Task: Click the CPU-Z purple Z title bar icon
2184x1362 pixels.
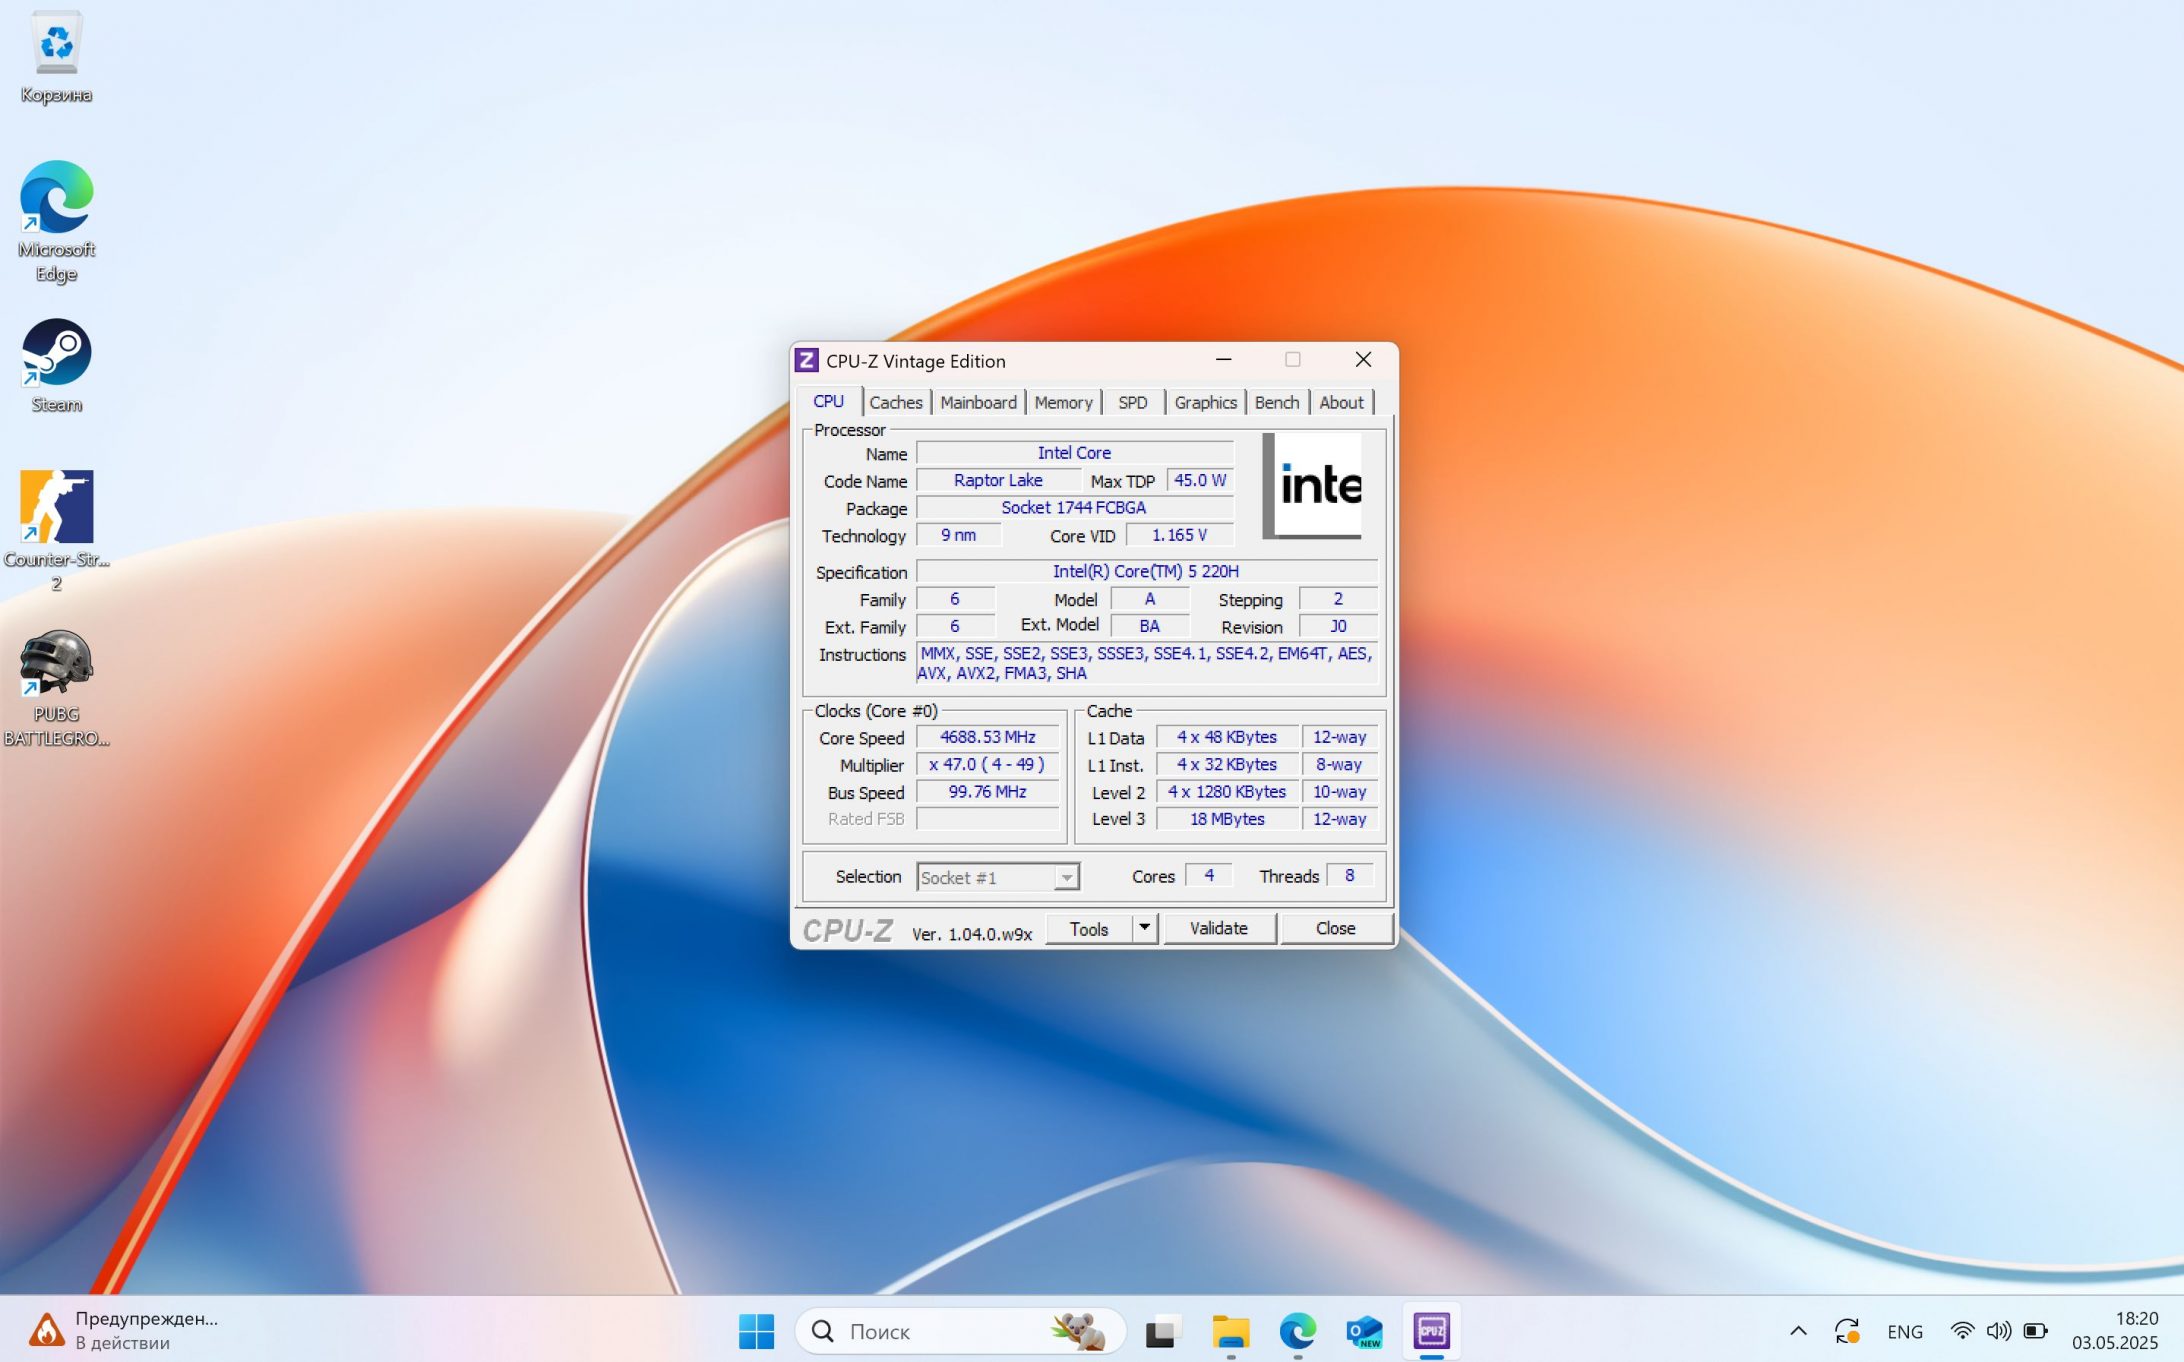Action: [x=807, y=360]
